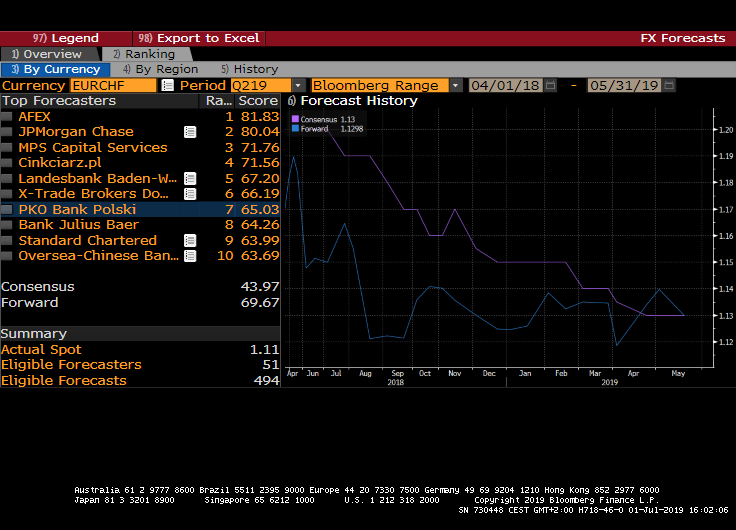Select the Bank Julius Baer checkbox

tap(8, 226)
